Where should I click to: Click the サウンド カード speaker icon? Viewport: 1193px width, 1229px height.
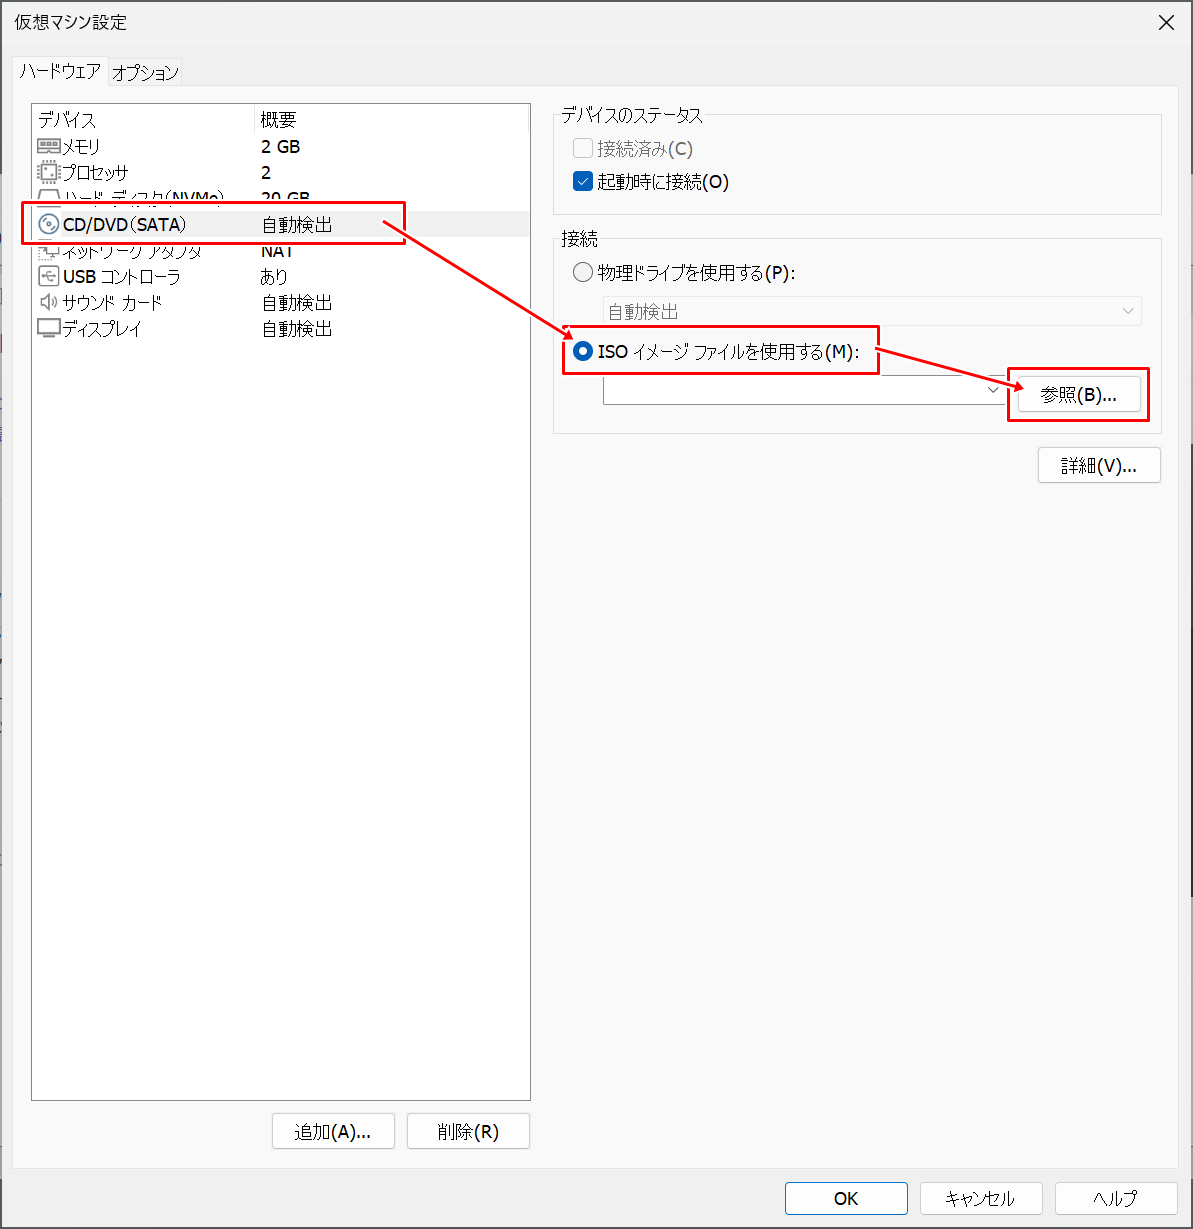coord(48,303)
